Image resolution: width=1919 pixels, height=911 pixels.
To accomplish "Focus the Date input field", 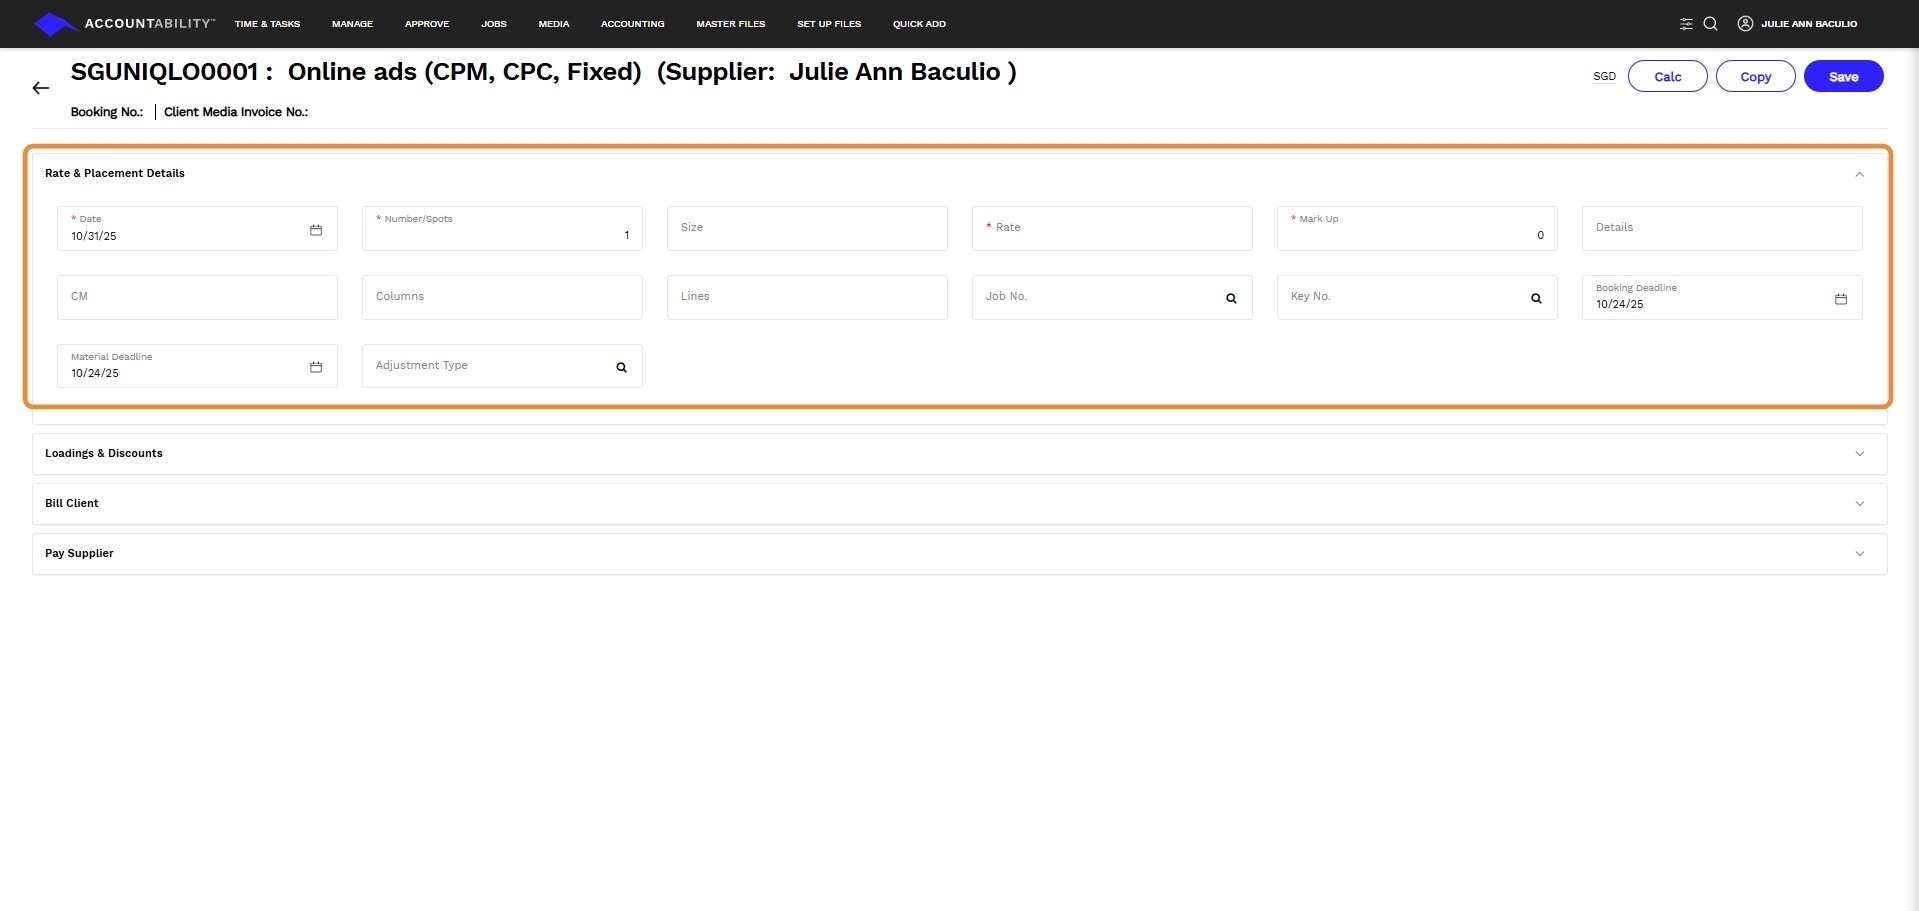I will coord(197,228).
